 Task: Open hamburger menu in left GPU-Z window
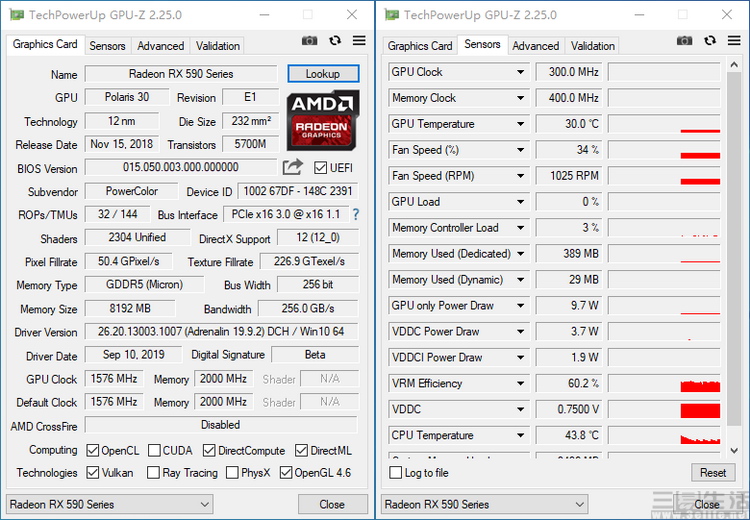point(359,41)
